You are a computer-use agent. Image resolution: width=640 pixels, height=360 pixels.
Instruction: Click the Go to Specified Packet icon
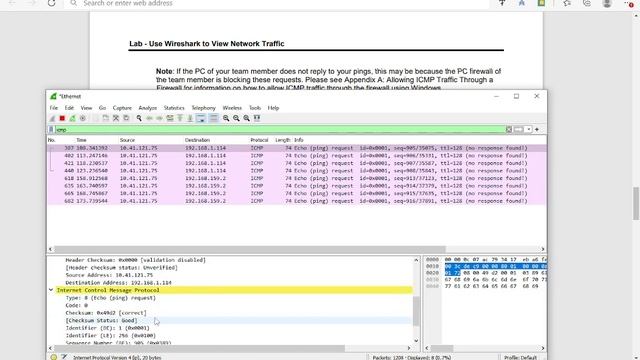[170, 118]
